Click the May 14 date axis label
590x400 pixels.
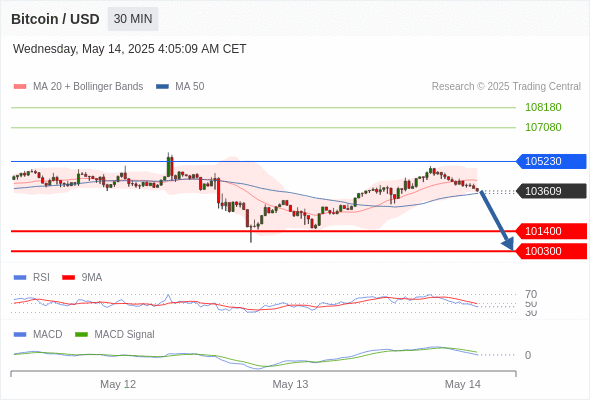tap(462, 384)
